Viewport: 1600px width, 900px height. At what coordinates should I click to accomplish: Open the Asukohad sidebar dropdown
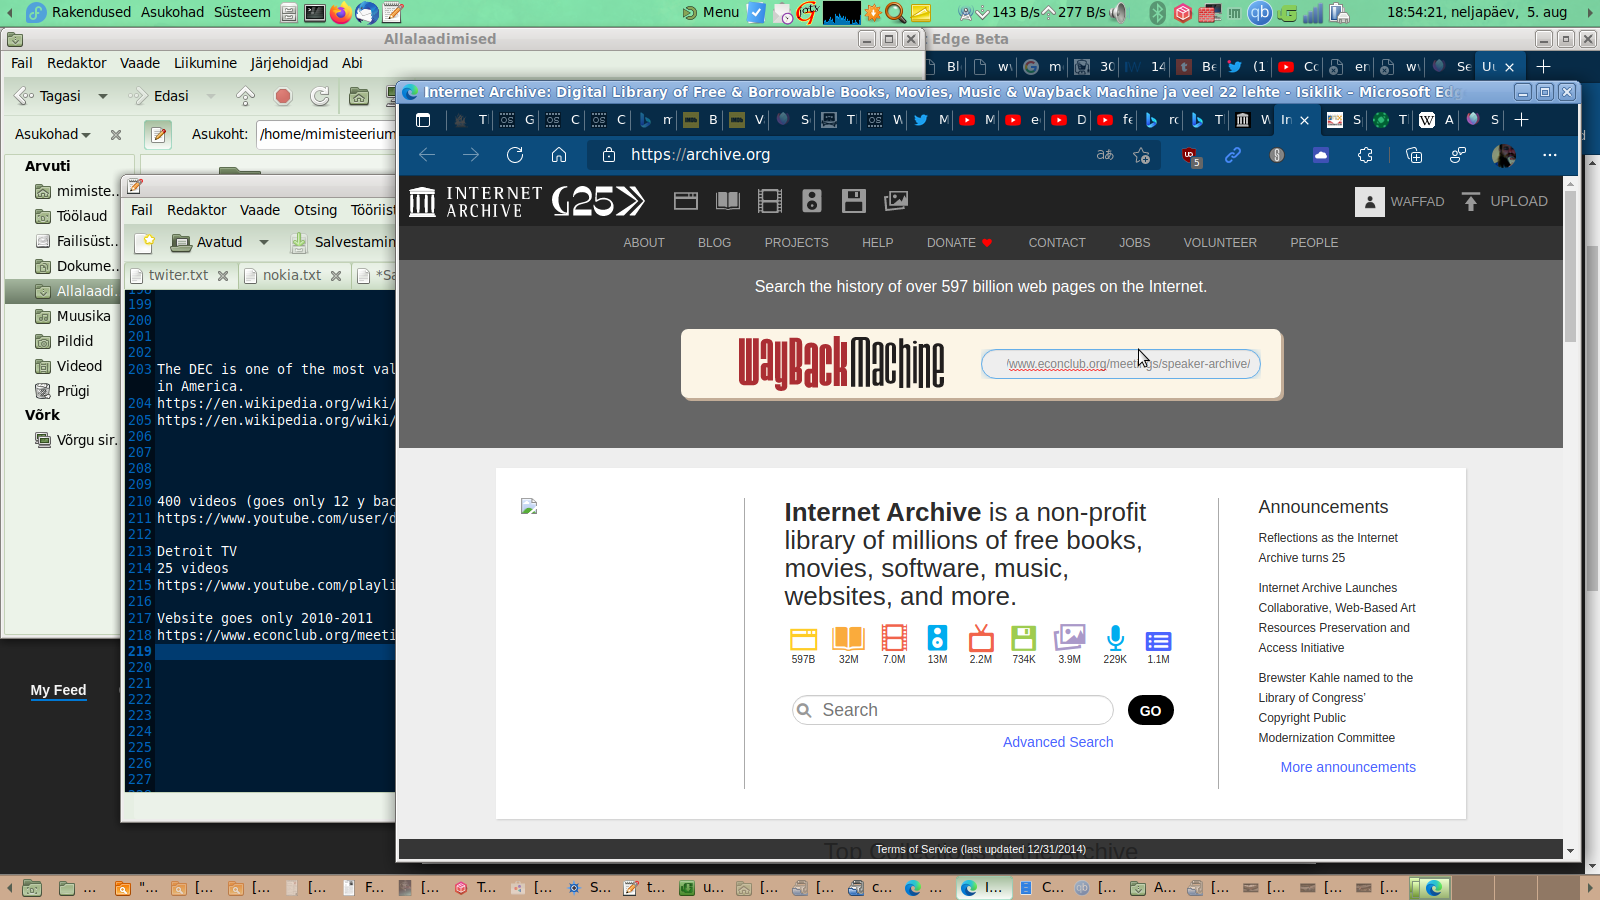[x=53, y=134]
